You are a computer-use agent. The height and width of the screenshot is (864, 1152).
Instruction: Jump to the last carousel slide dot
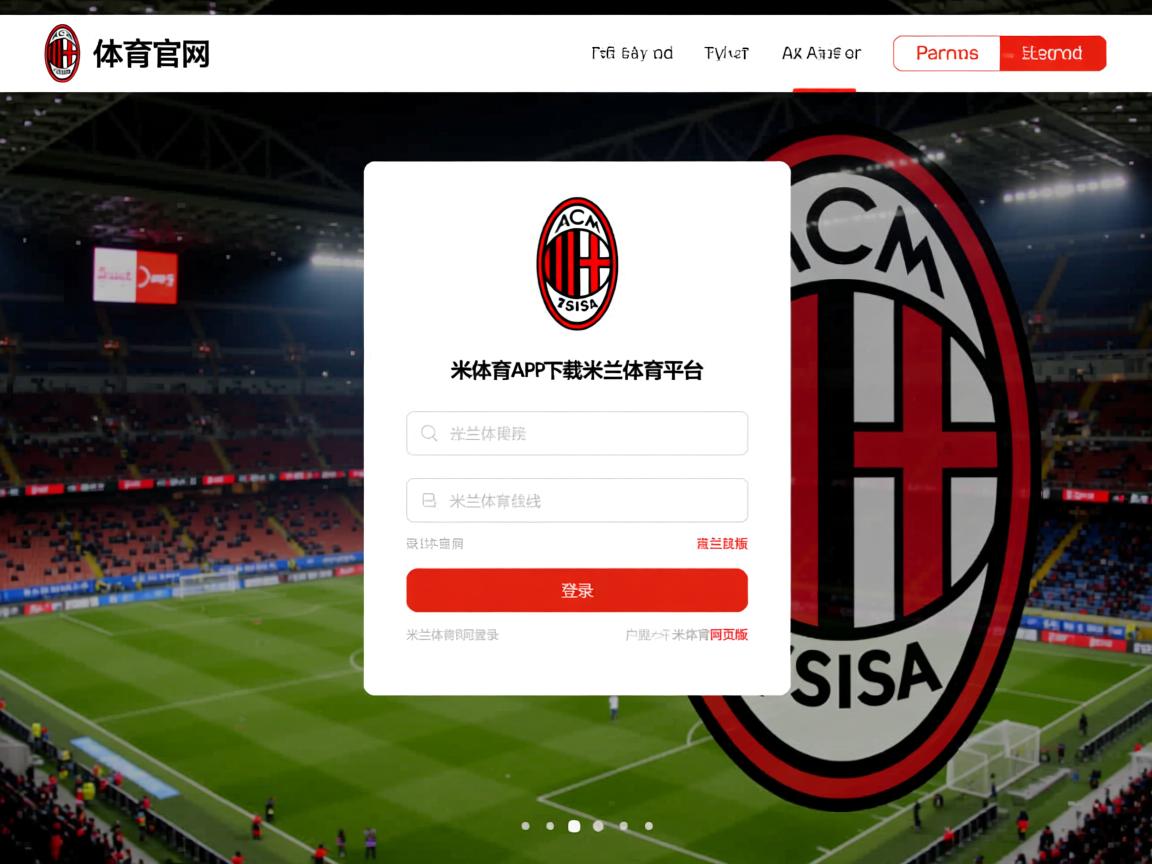pos(649,826)
